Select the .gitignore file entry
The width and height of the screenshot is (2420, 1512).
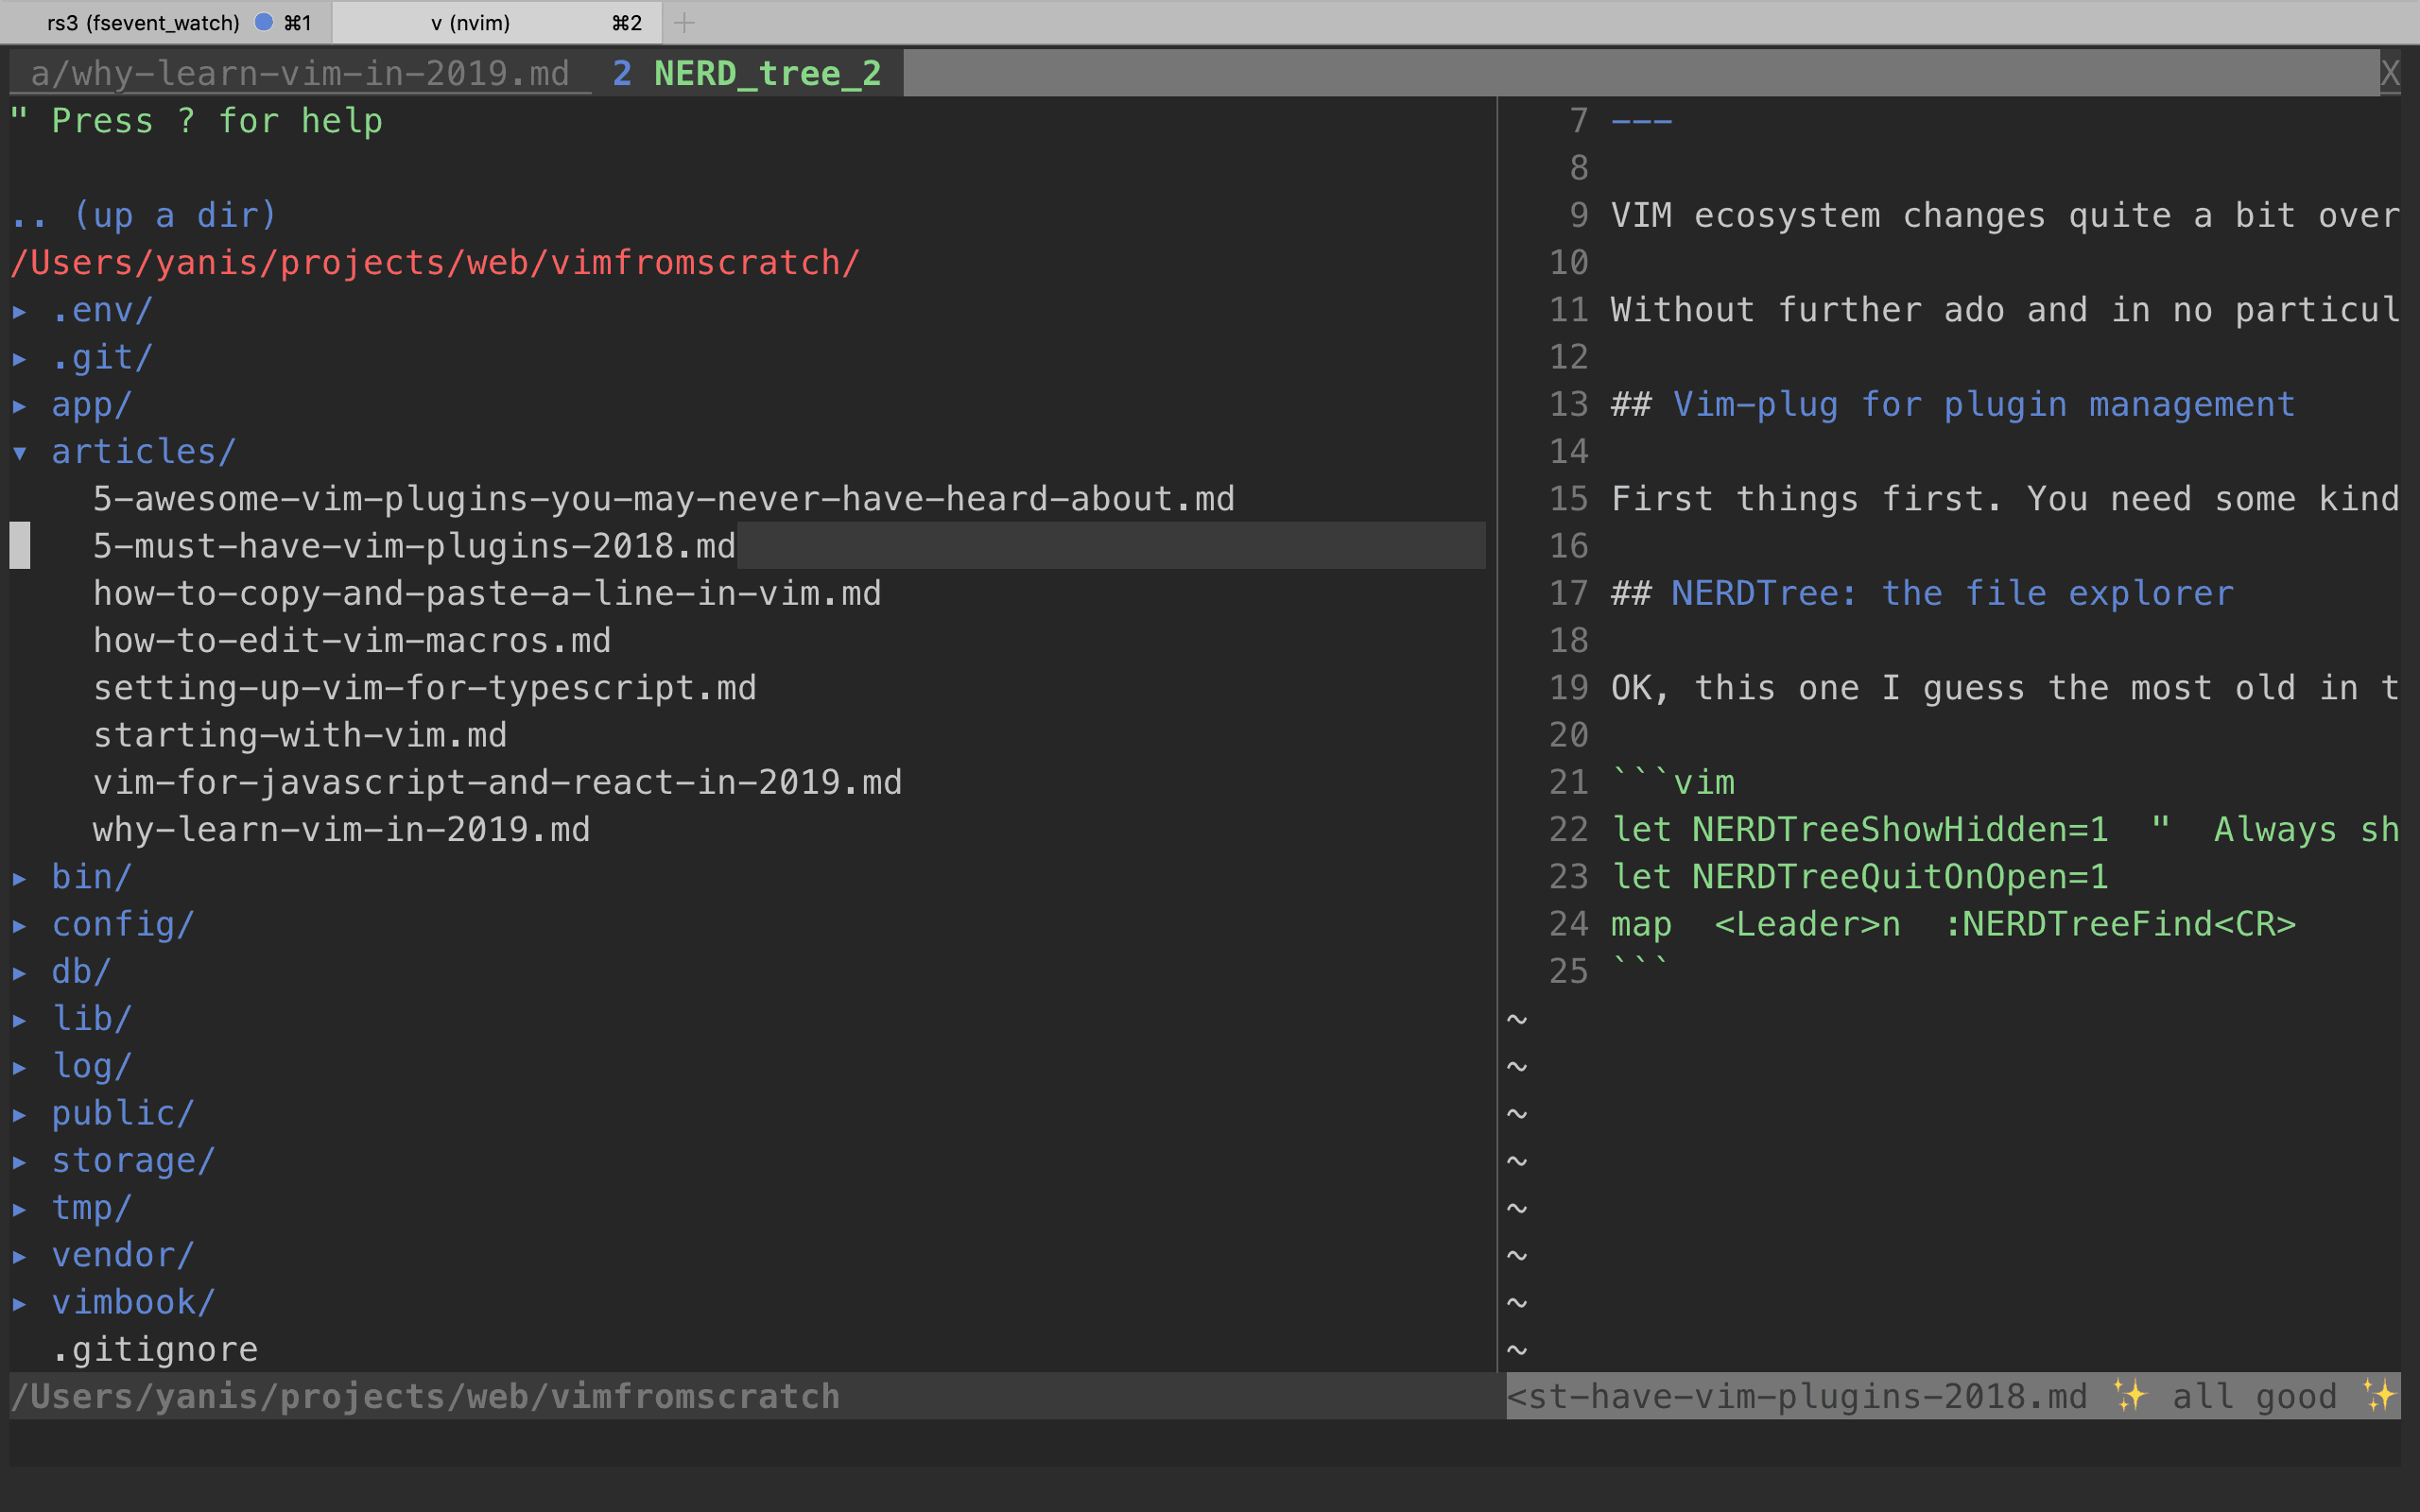(155, 1349)
